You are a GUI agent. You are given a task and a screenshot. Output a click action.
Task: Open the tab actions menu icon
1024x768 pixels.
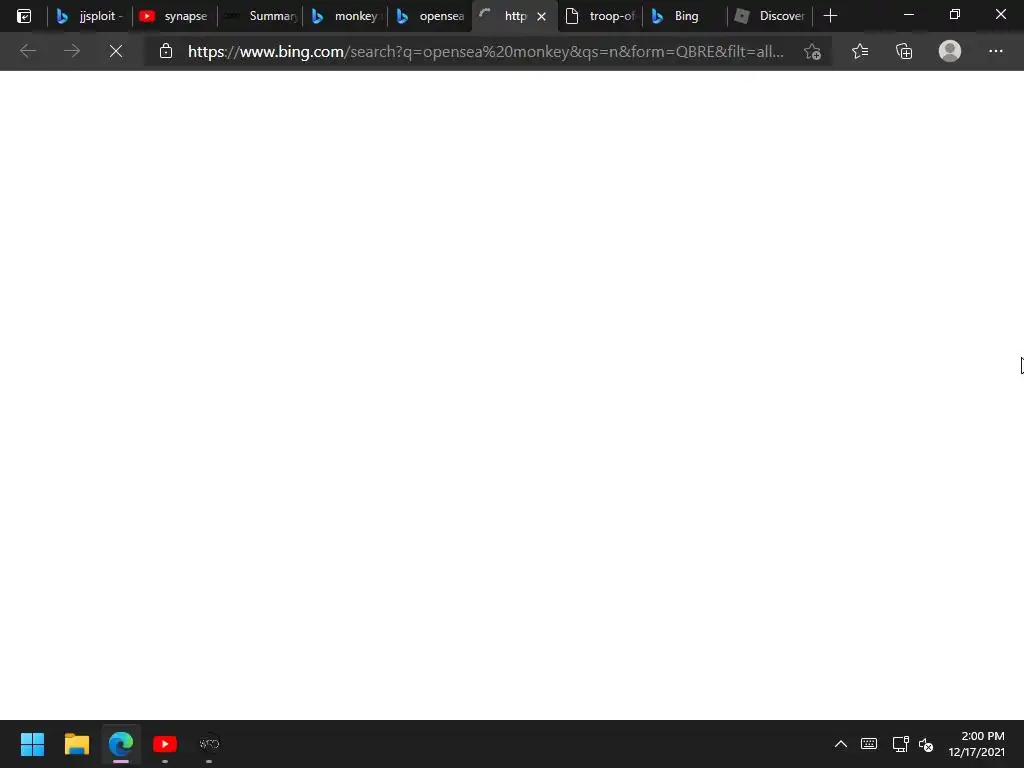(x=24, y=16)
